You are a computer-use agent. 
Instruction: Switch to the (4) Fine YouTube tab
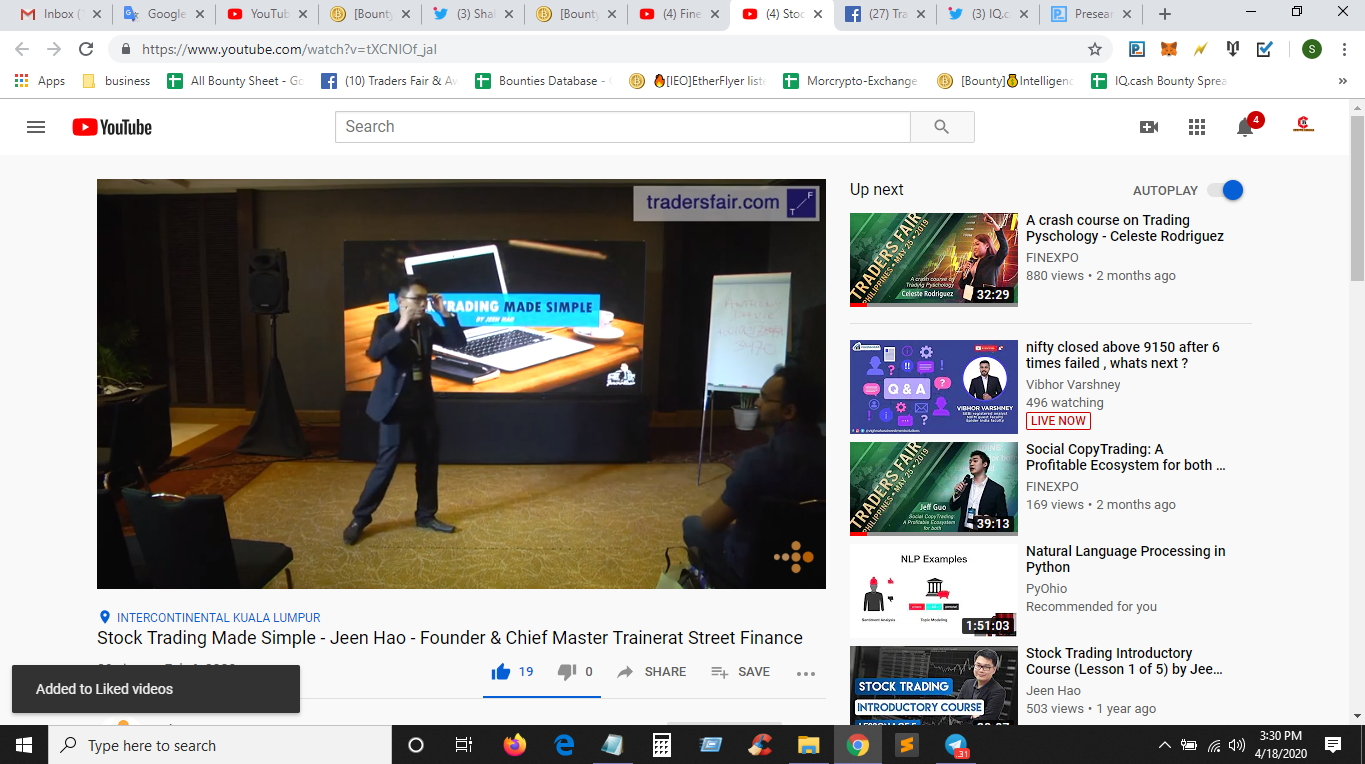tap(679, 14)
